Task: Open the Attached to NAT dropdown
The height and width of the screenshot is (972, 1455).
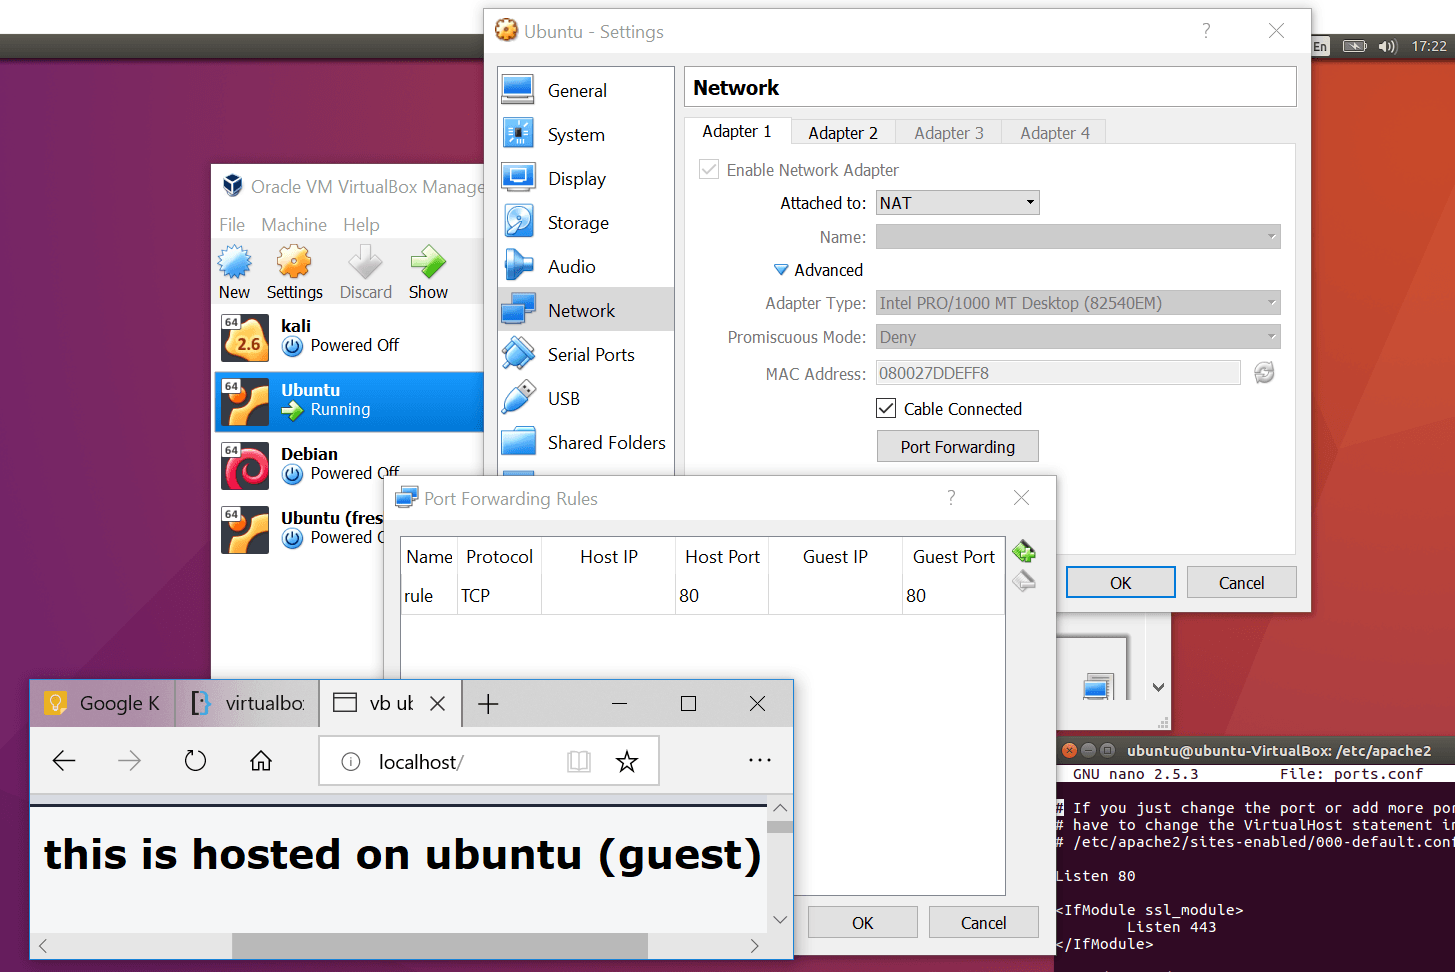Action: point(957,203)
